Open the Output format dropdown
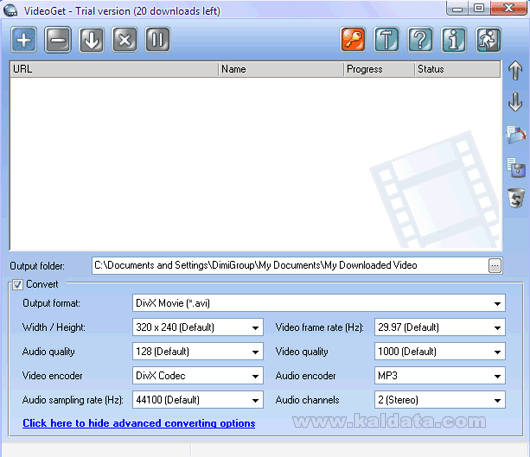This screenshot has height=457, width=530. coord(319,303)
